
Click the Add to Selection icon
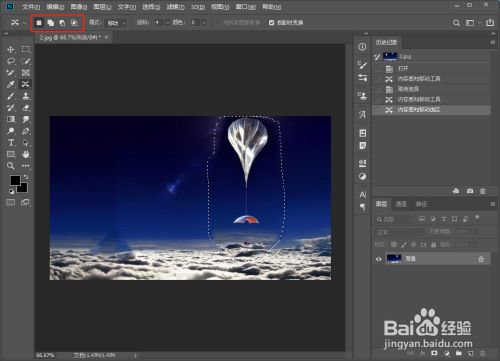coord(51,23)
